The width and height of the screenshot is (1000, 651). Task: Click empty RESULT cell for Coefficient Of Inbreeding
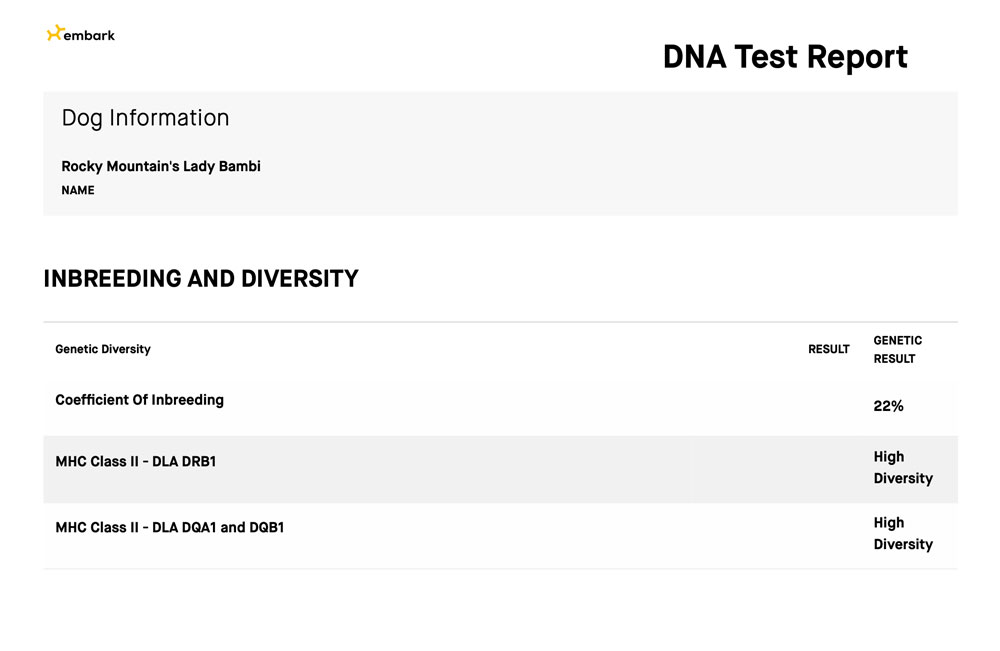tap(828, 404)
